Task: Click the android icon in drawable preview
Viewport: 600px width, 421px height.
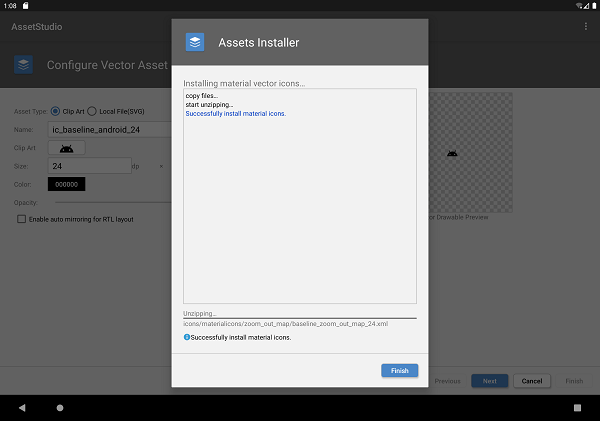Action: tap(452, 153)
